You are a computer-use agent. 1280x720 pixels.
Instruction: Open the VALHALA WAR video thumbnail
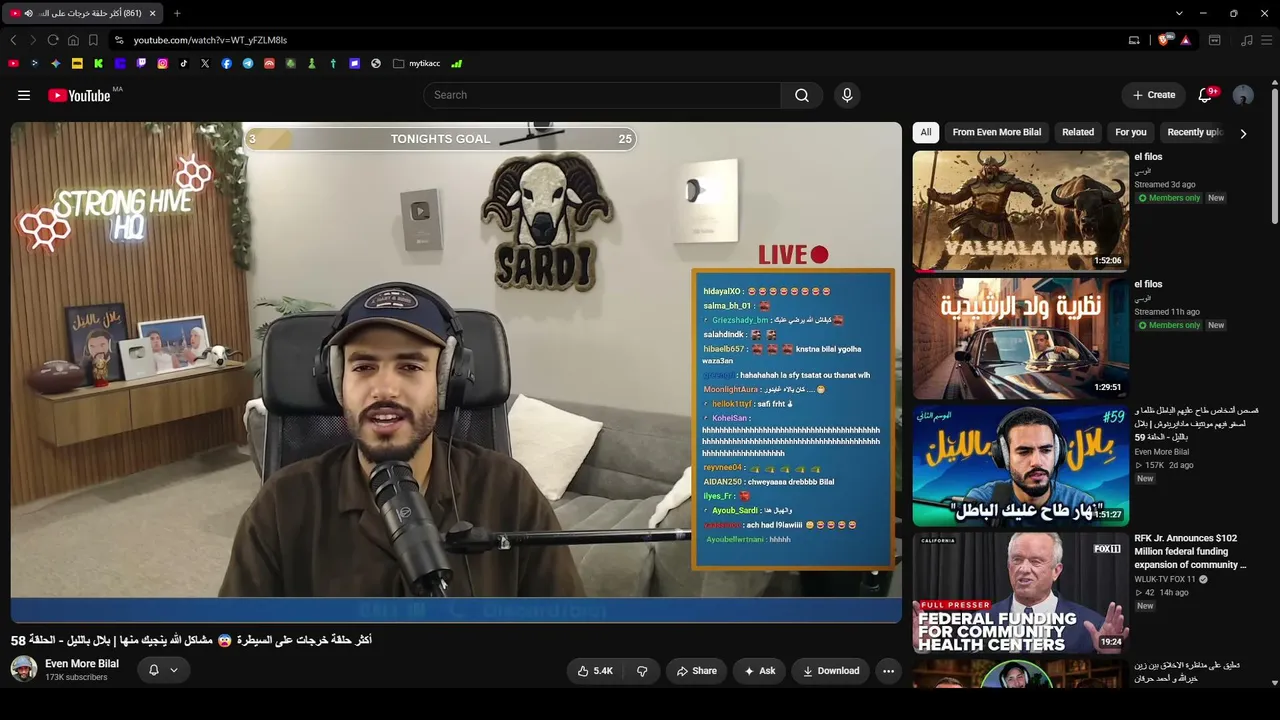[1020, 211]
